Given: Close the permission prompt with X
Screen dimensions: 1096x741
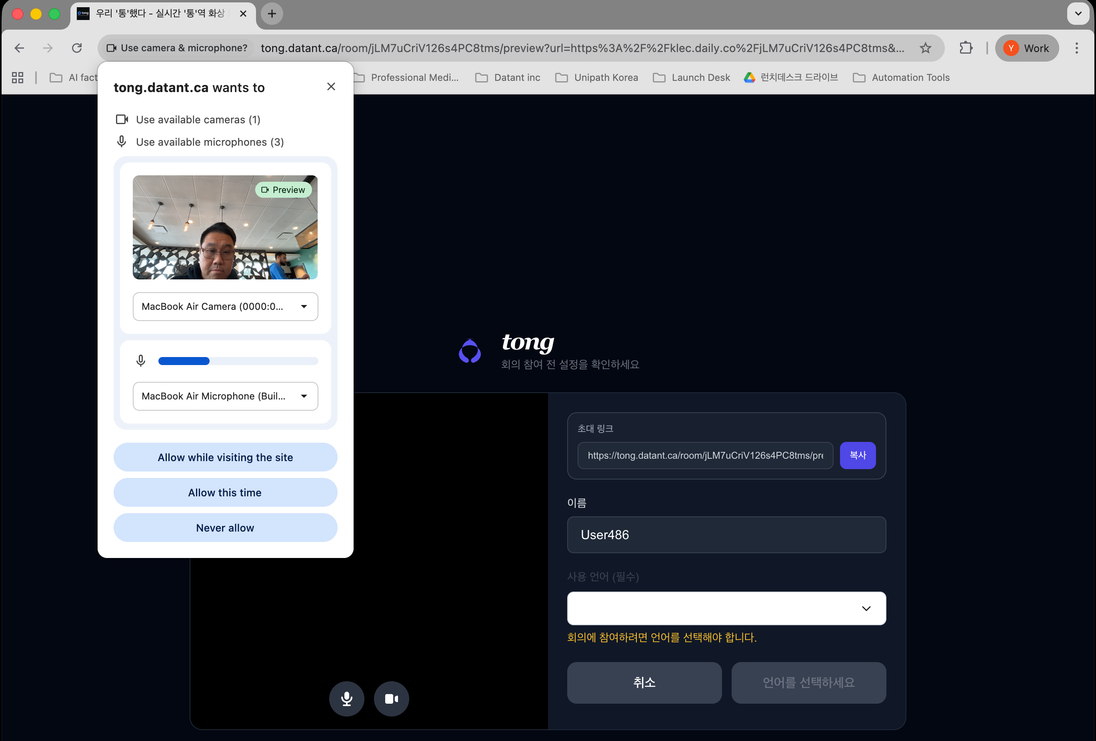Looking at the screenshot, I should (x=331, y=87).
